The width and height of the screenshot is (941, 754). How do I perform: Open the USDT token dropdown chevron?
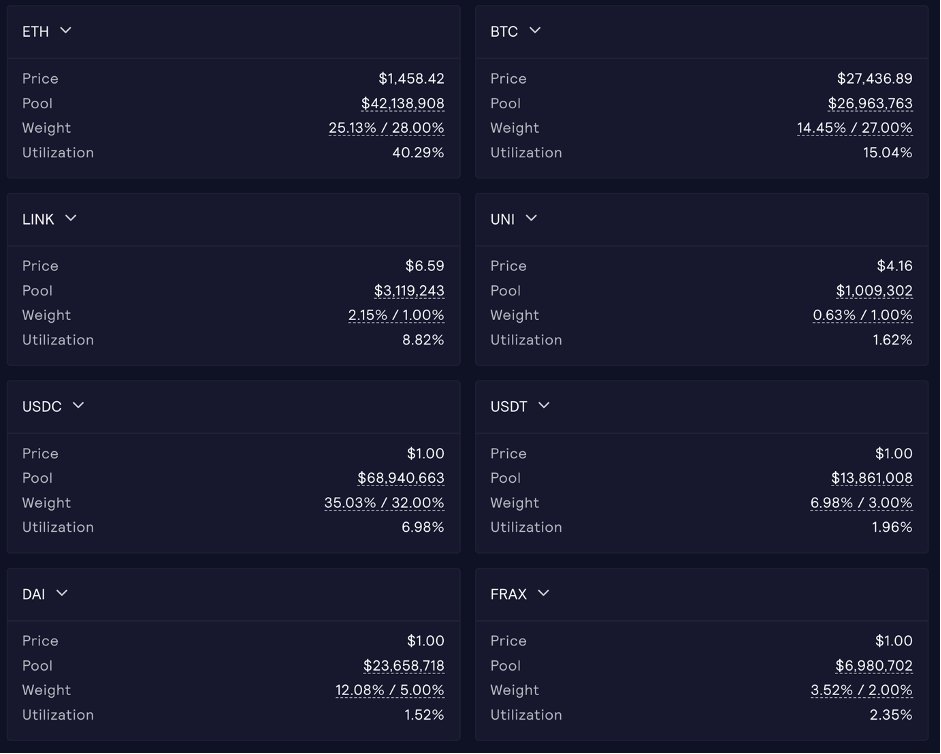(x=544, y=406)
